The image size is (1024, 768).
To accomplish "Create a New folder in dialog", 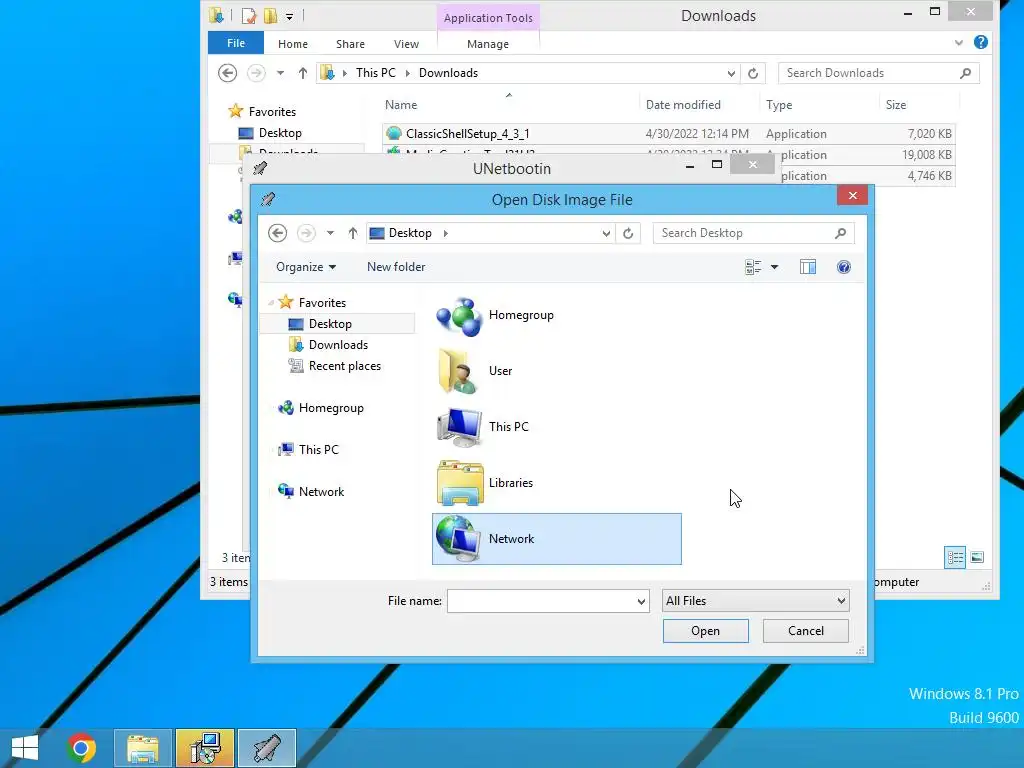I will coord(396,267).
